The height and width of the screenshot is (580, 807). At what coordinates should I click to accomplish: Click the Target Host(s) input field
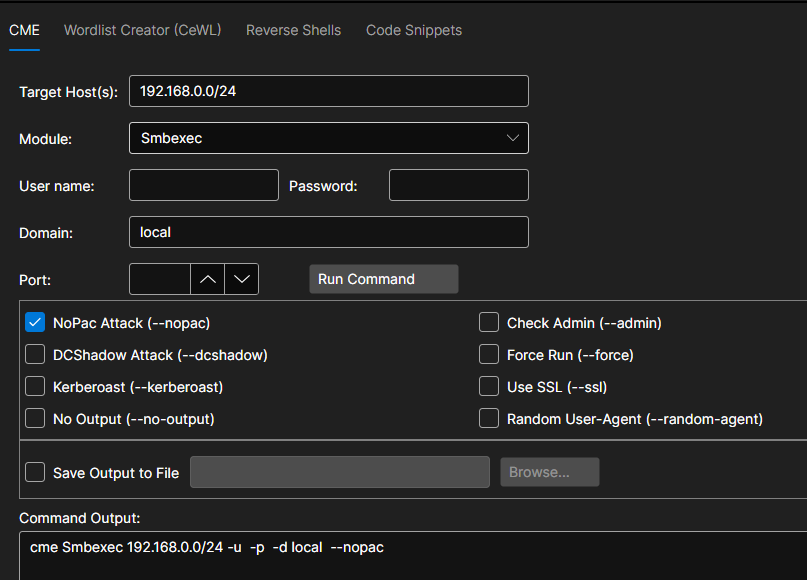point(328,91)
